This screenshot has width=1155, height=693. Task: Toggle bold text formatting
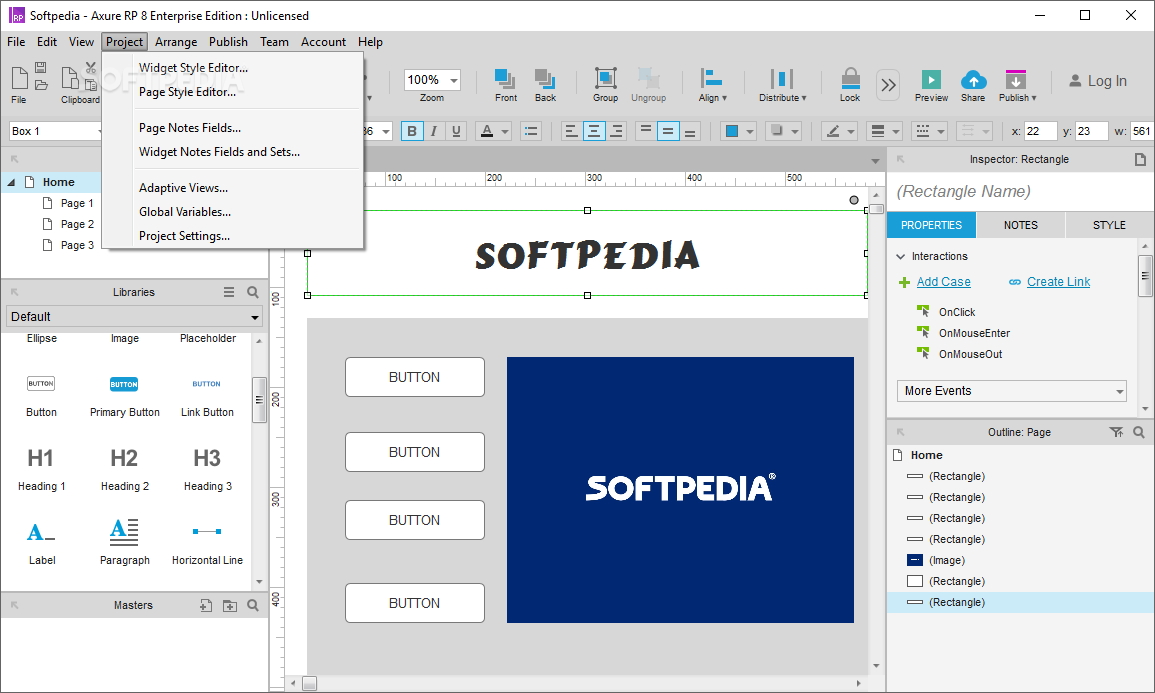(412, 131)
